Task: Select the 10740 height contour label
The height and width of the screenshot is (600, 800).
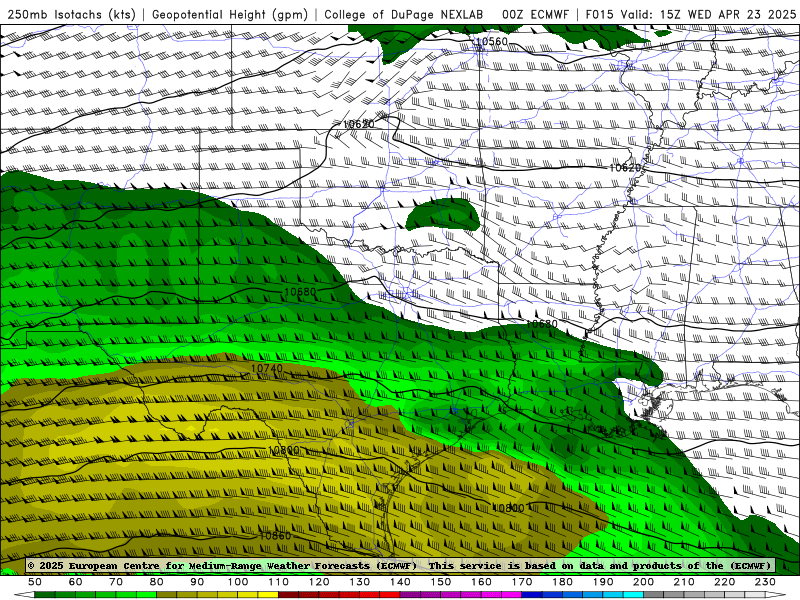Action: (266, 368)
